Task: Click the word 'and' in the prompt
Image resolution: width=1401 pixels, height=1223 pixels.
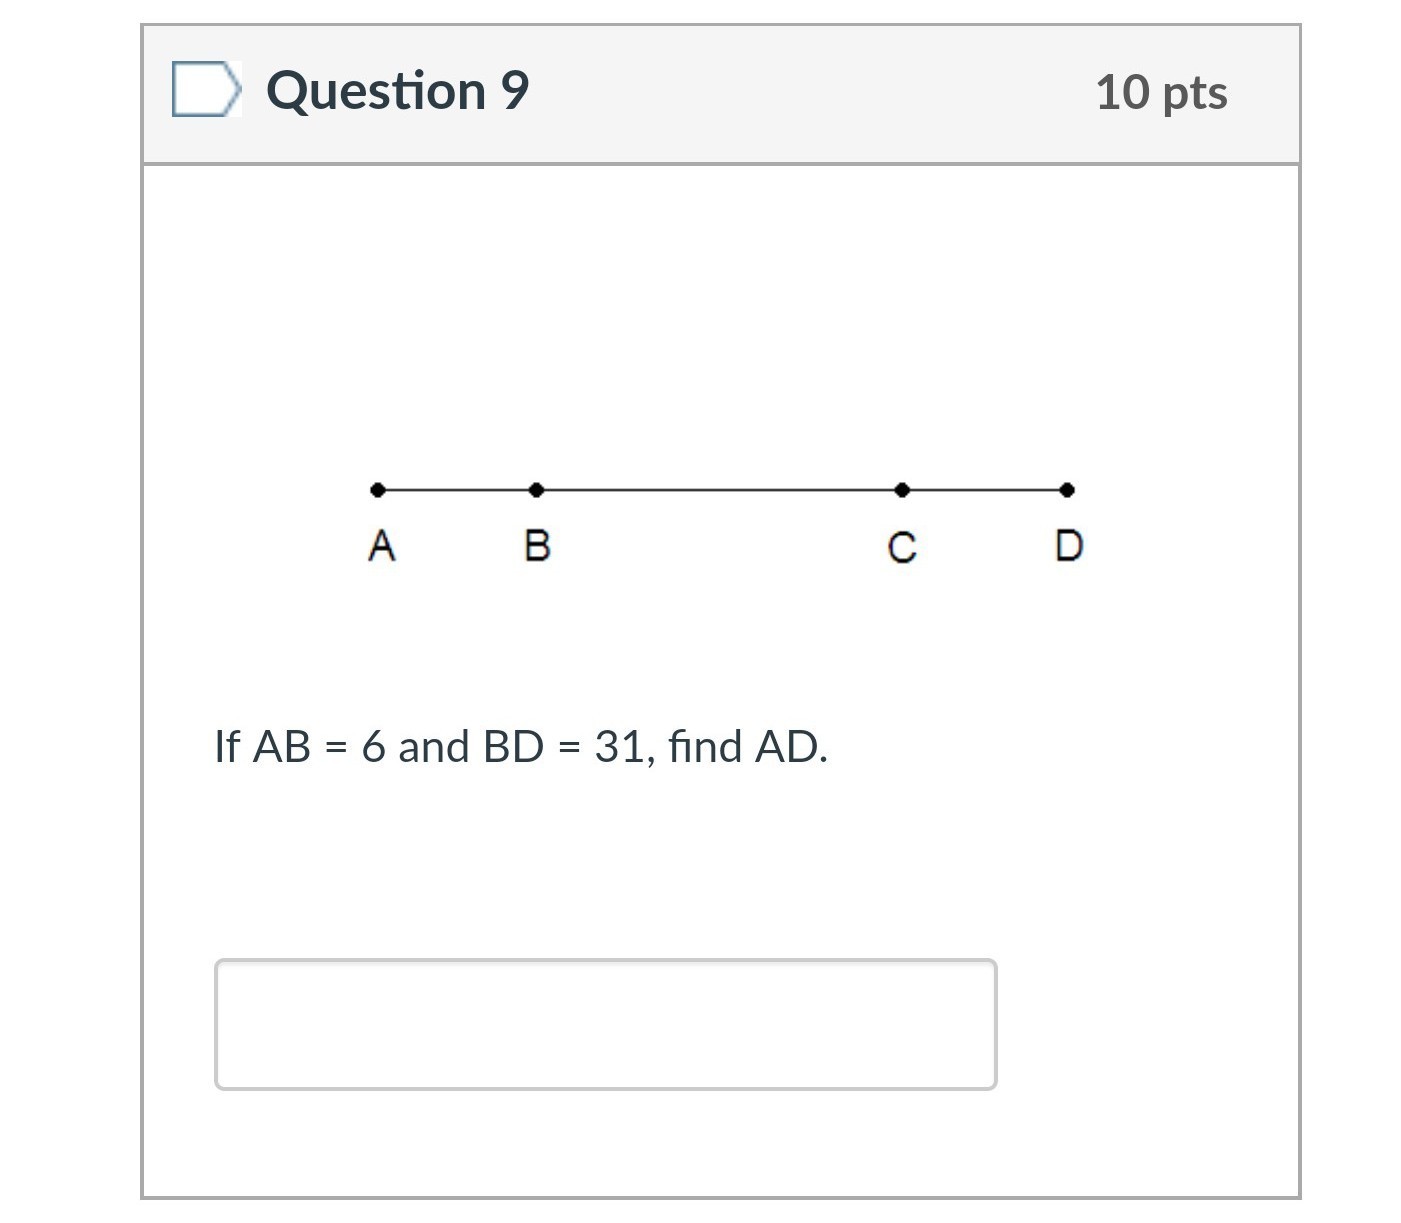Action: tap(434, 746)
